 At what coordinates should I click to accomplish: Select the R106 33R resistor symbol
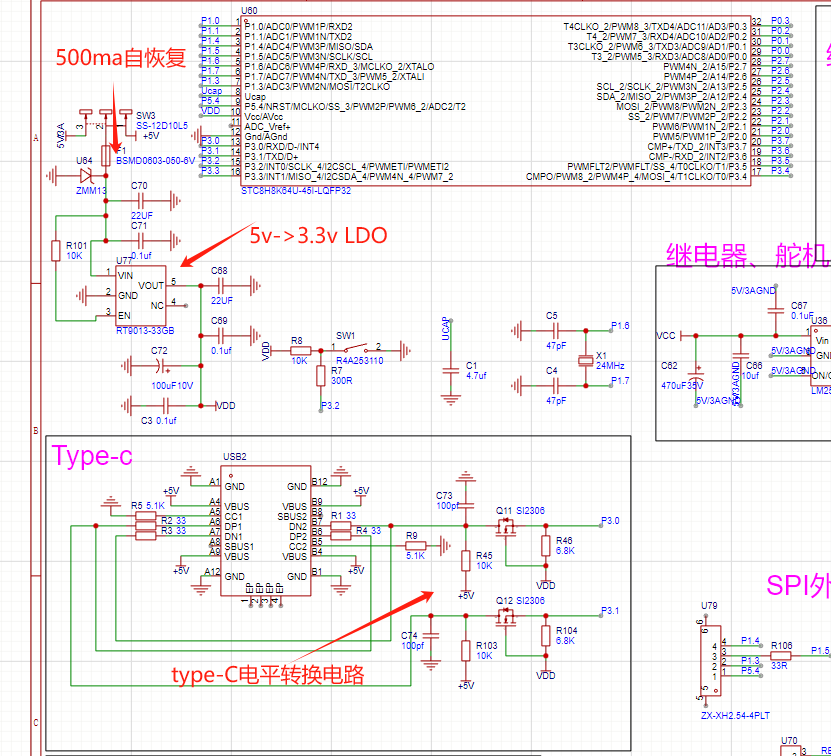point(780,656)
